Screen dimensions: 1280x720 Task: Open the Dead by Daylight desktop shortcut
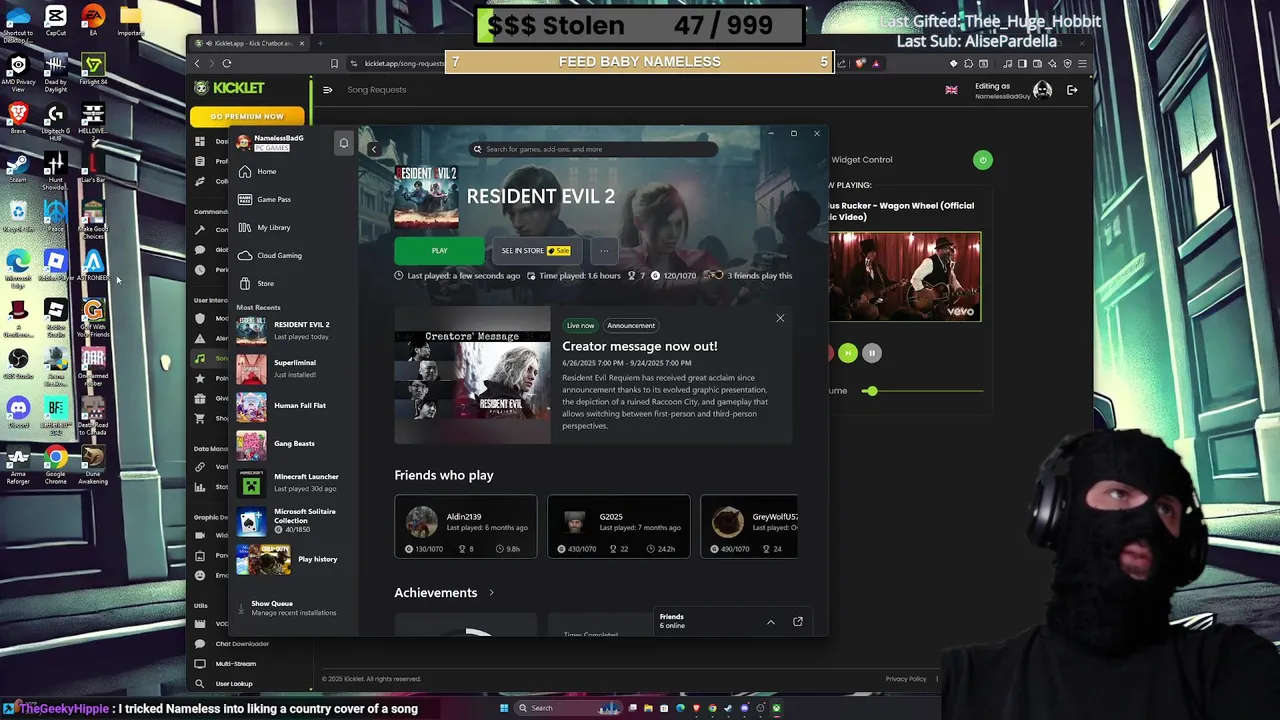pos(55,74)
